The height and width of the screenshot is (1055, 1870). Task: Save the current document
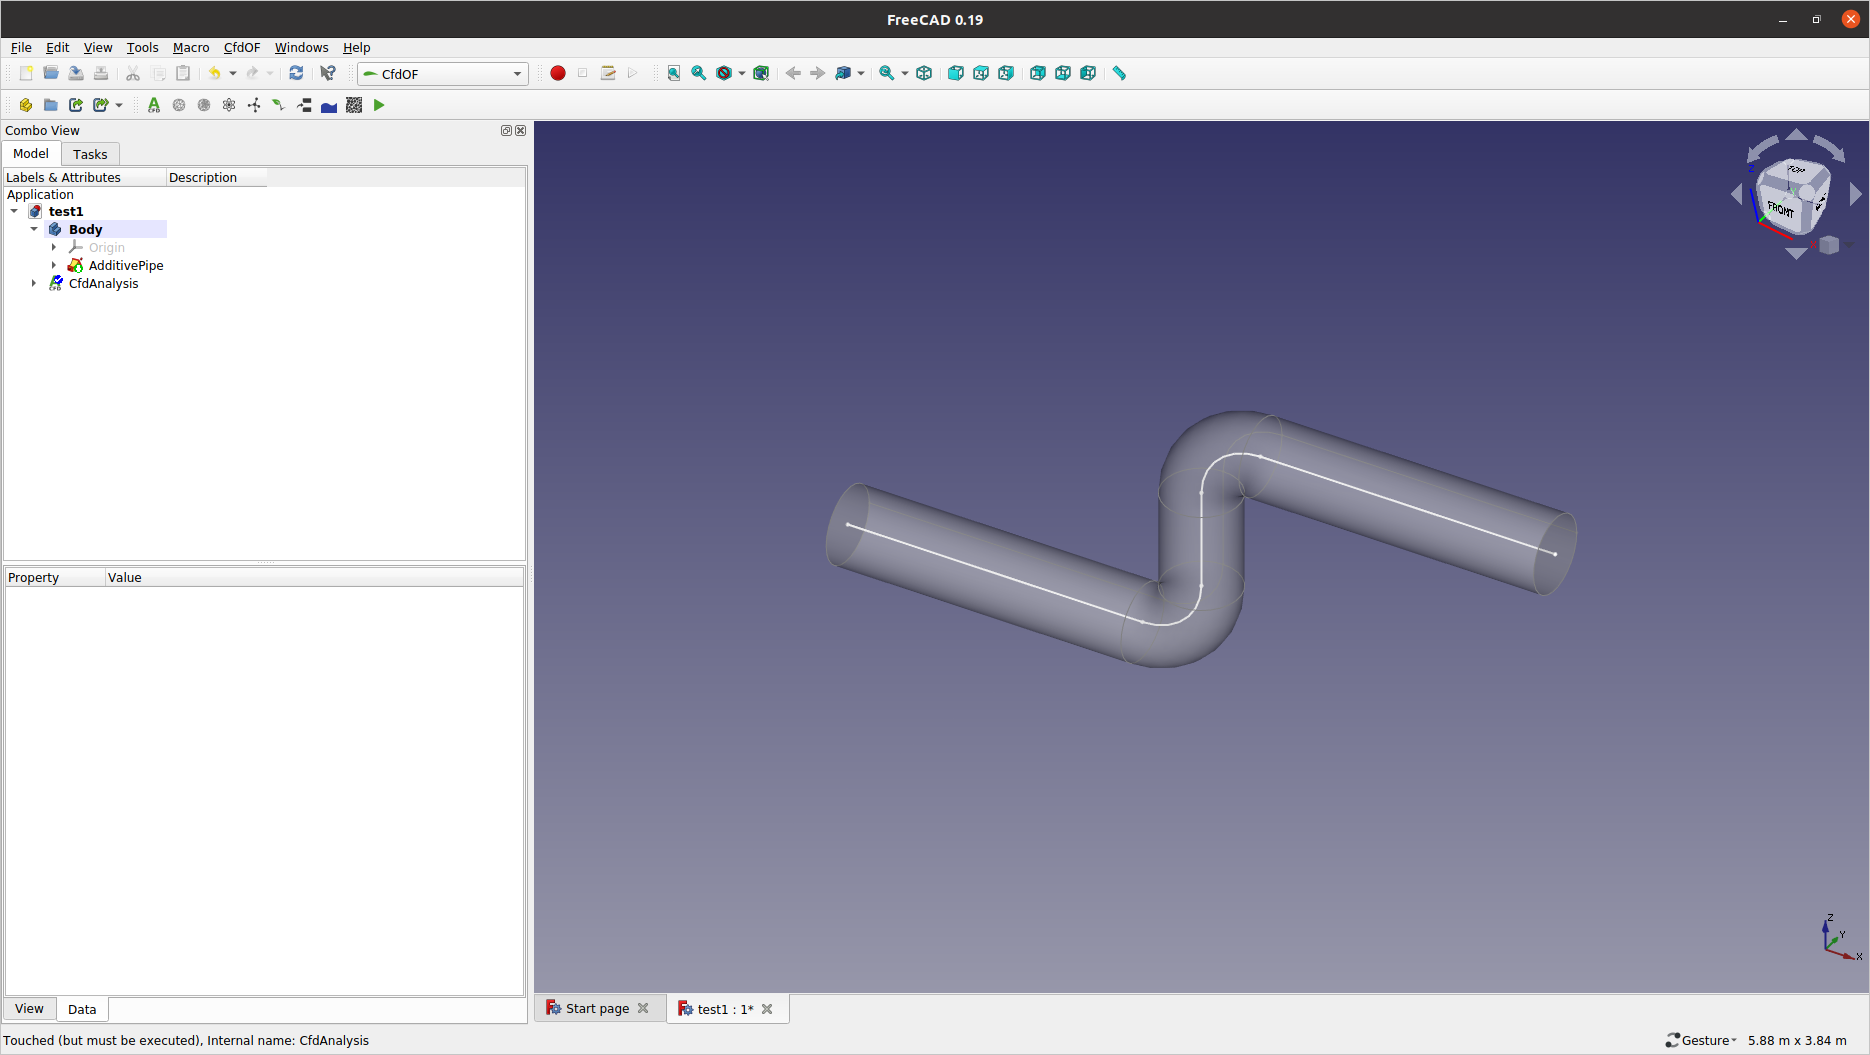(x=76, y=73)
